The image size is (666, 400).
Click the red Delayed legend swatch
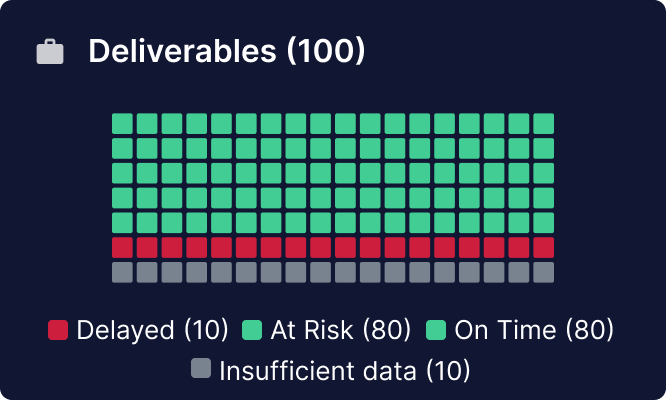pos(59,329)
